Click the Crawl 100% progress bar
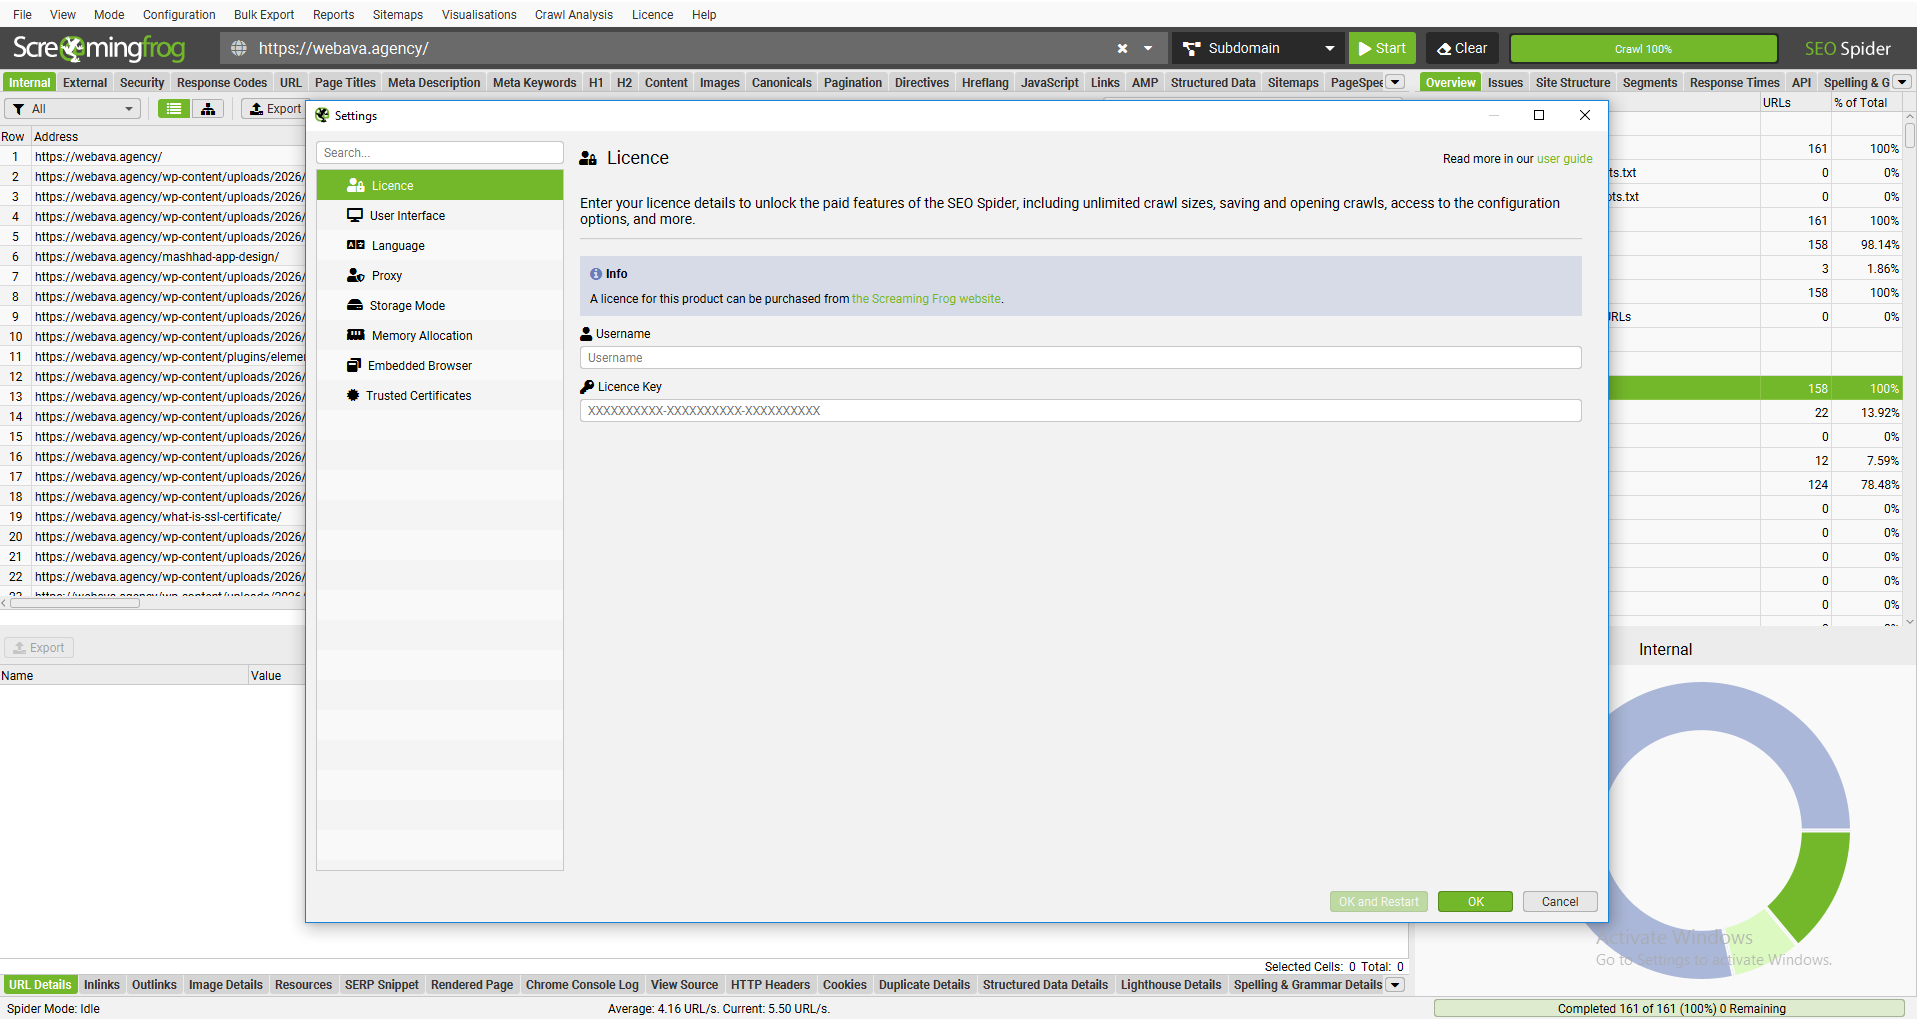Viewport: 1917px width, 1019px height. point(1643,49)
